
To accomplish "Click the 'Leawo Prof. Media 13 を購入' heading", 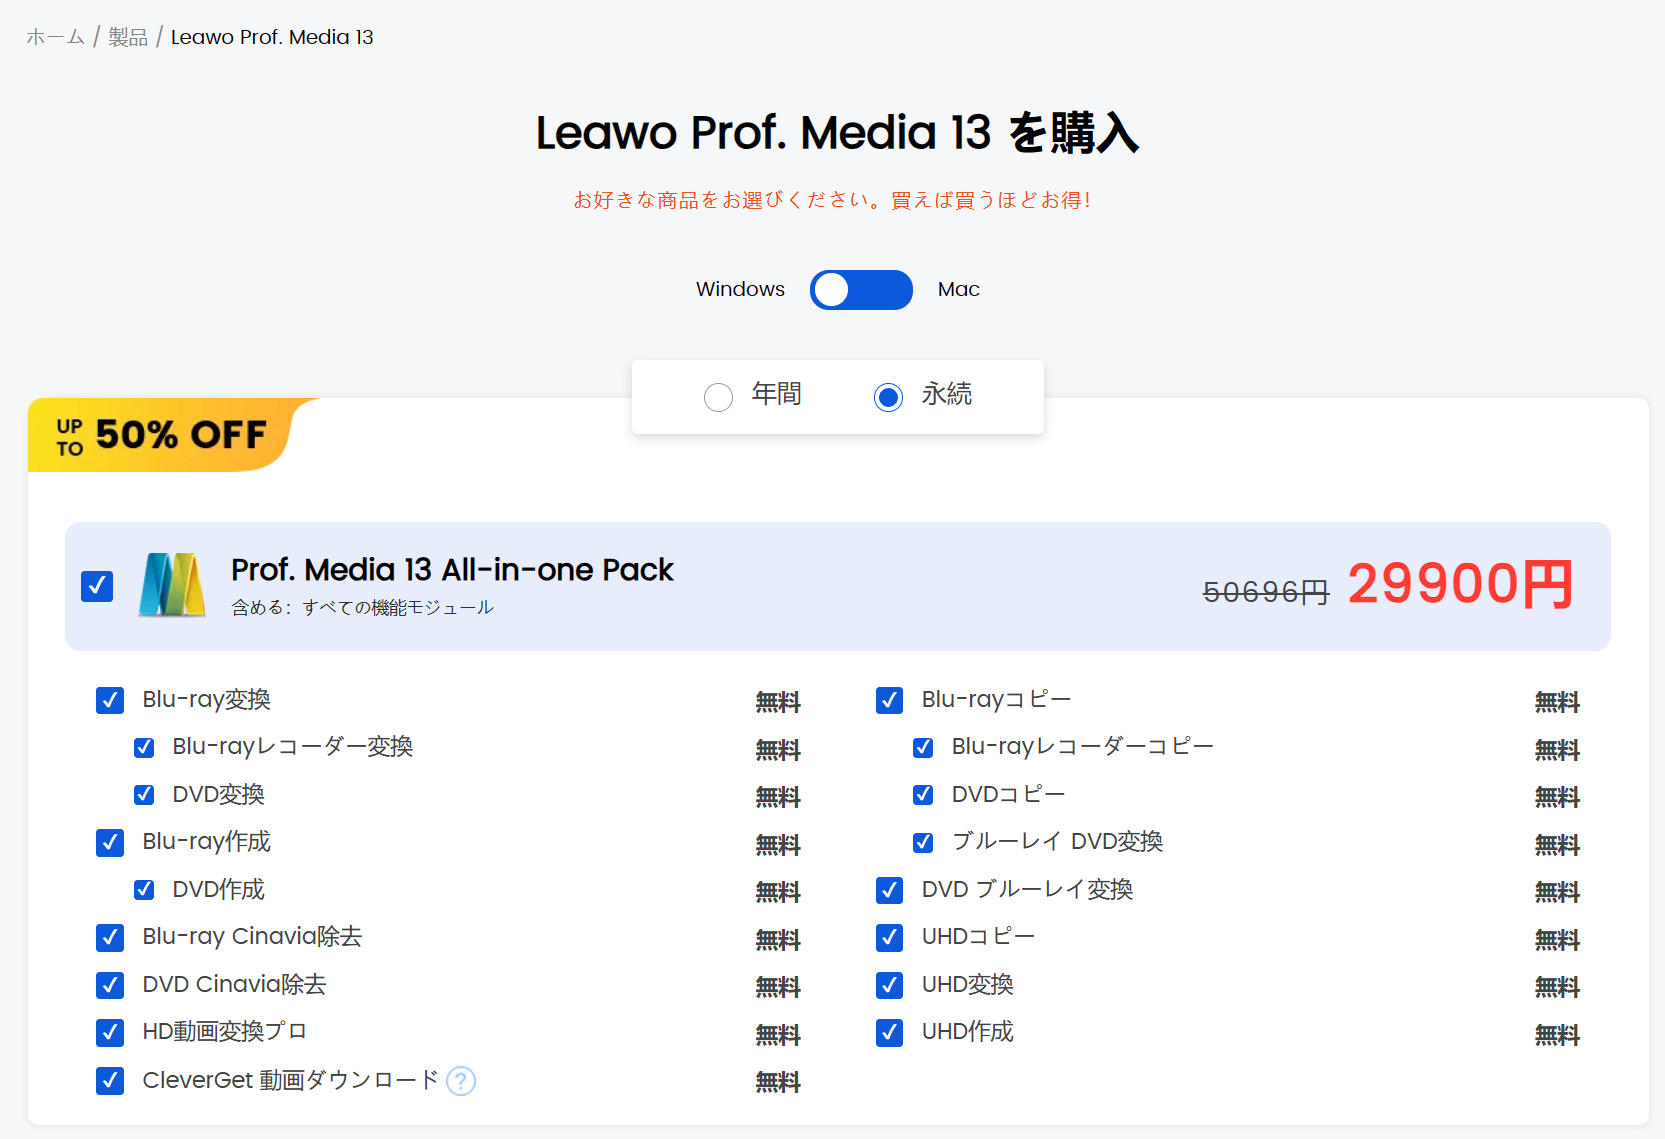I will (837, 133).
